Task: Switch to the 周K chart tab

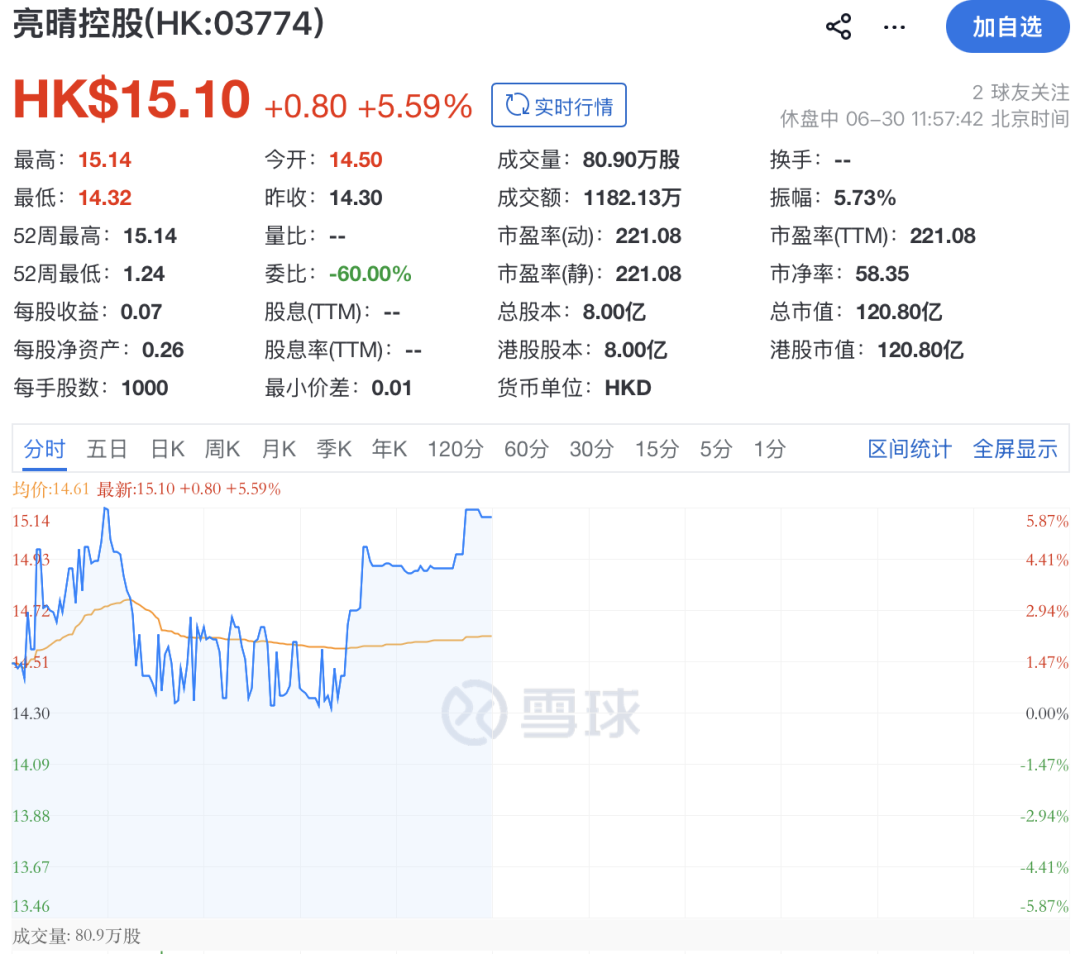Action: [222, 449]
